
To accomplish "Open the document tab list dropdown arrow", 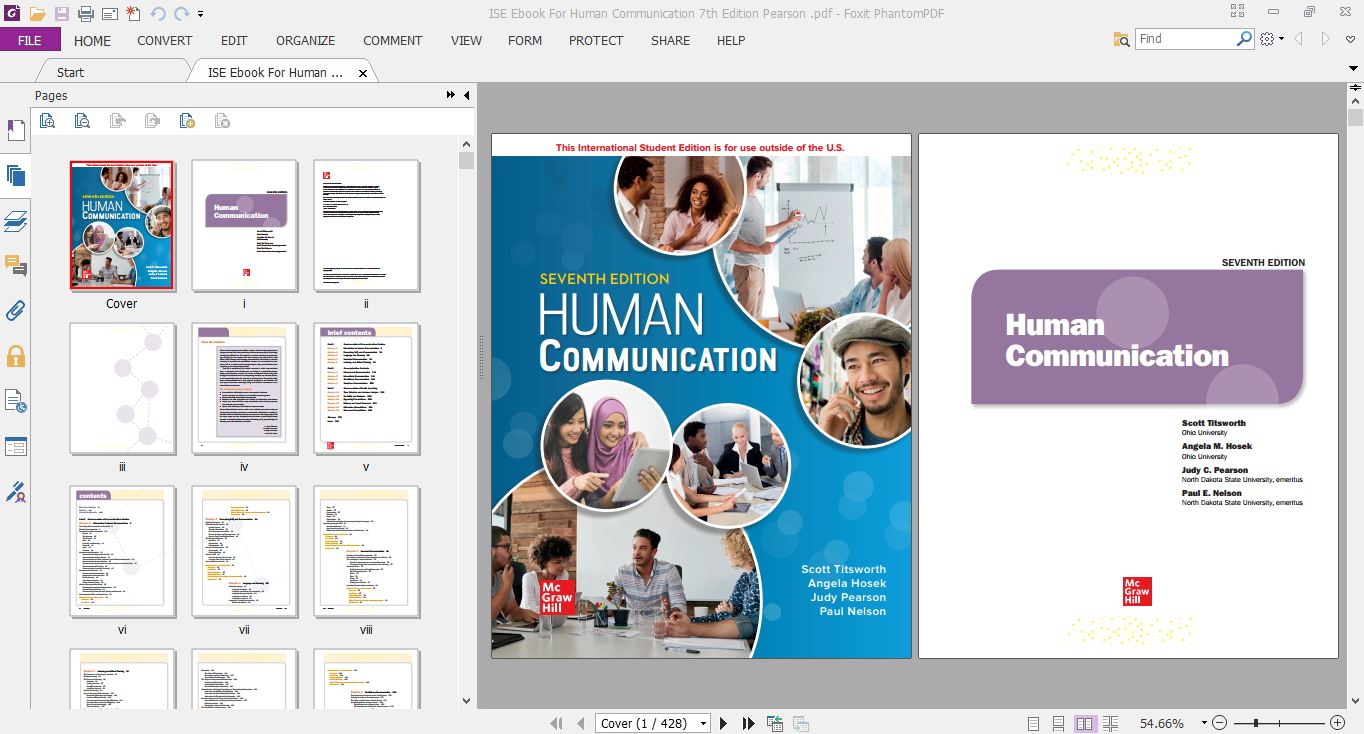I will coord(1354,68).
